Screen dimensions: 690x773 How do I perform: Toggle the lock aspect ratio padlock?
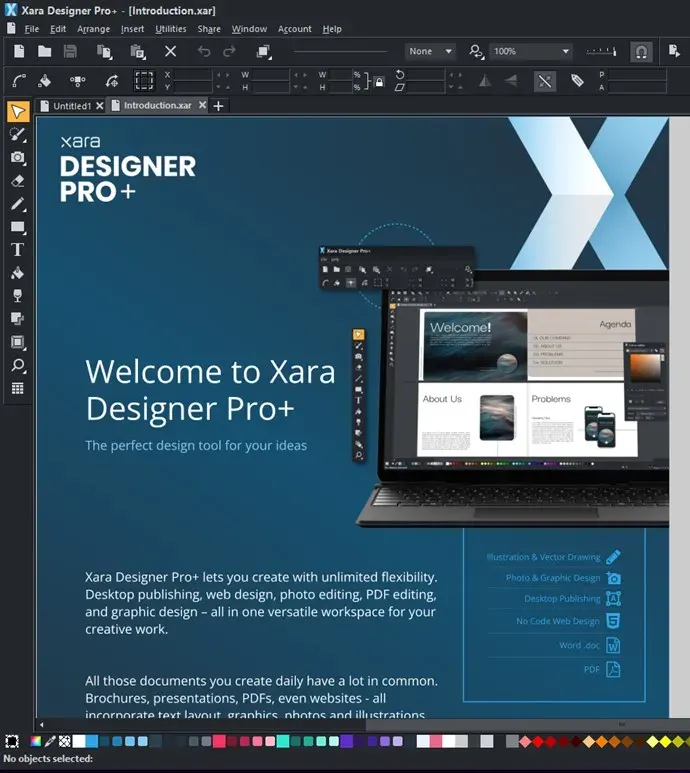379,82
